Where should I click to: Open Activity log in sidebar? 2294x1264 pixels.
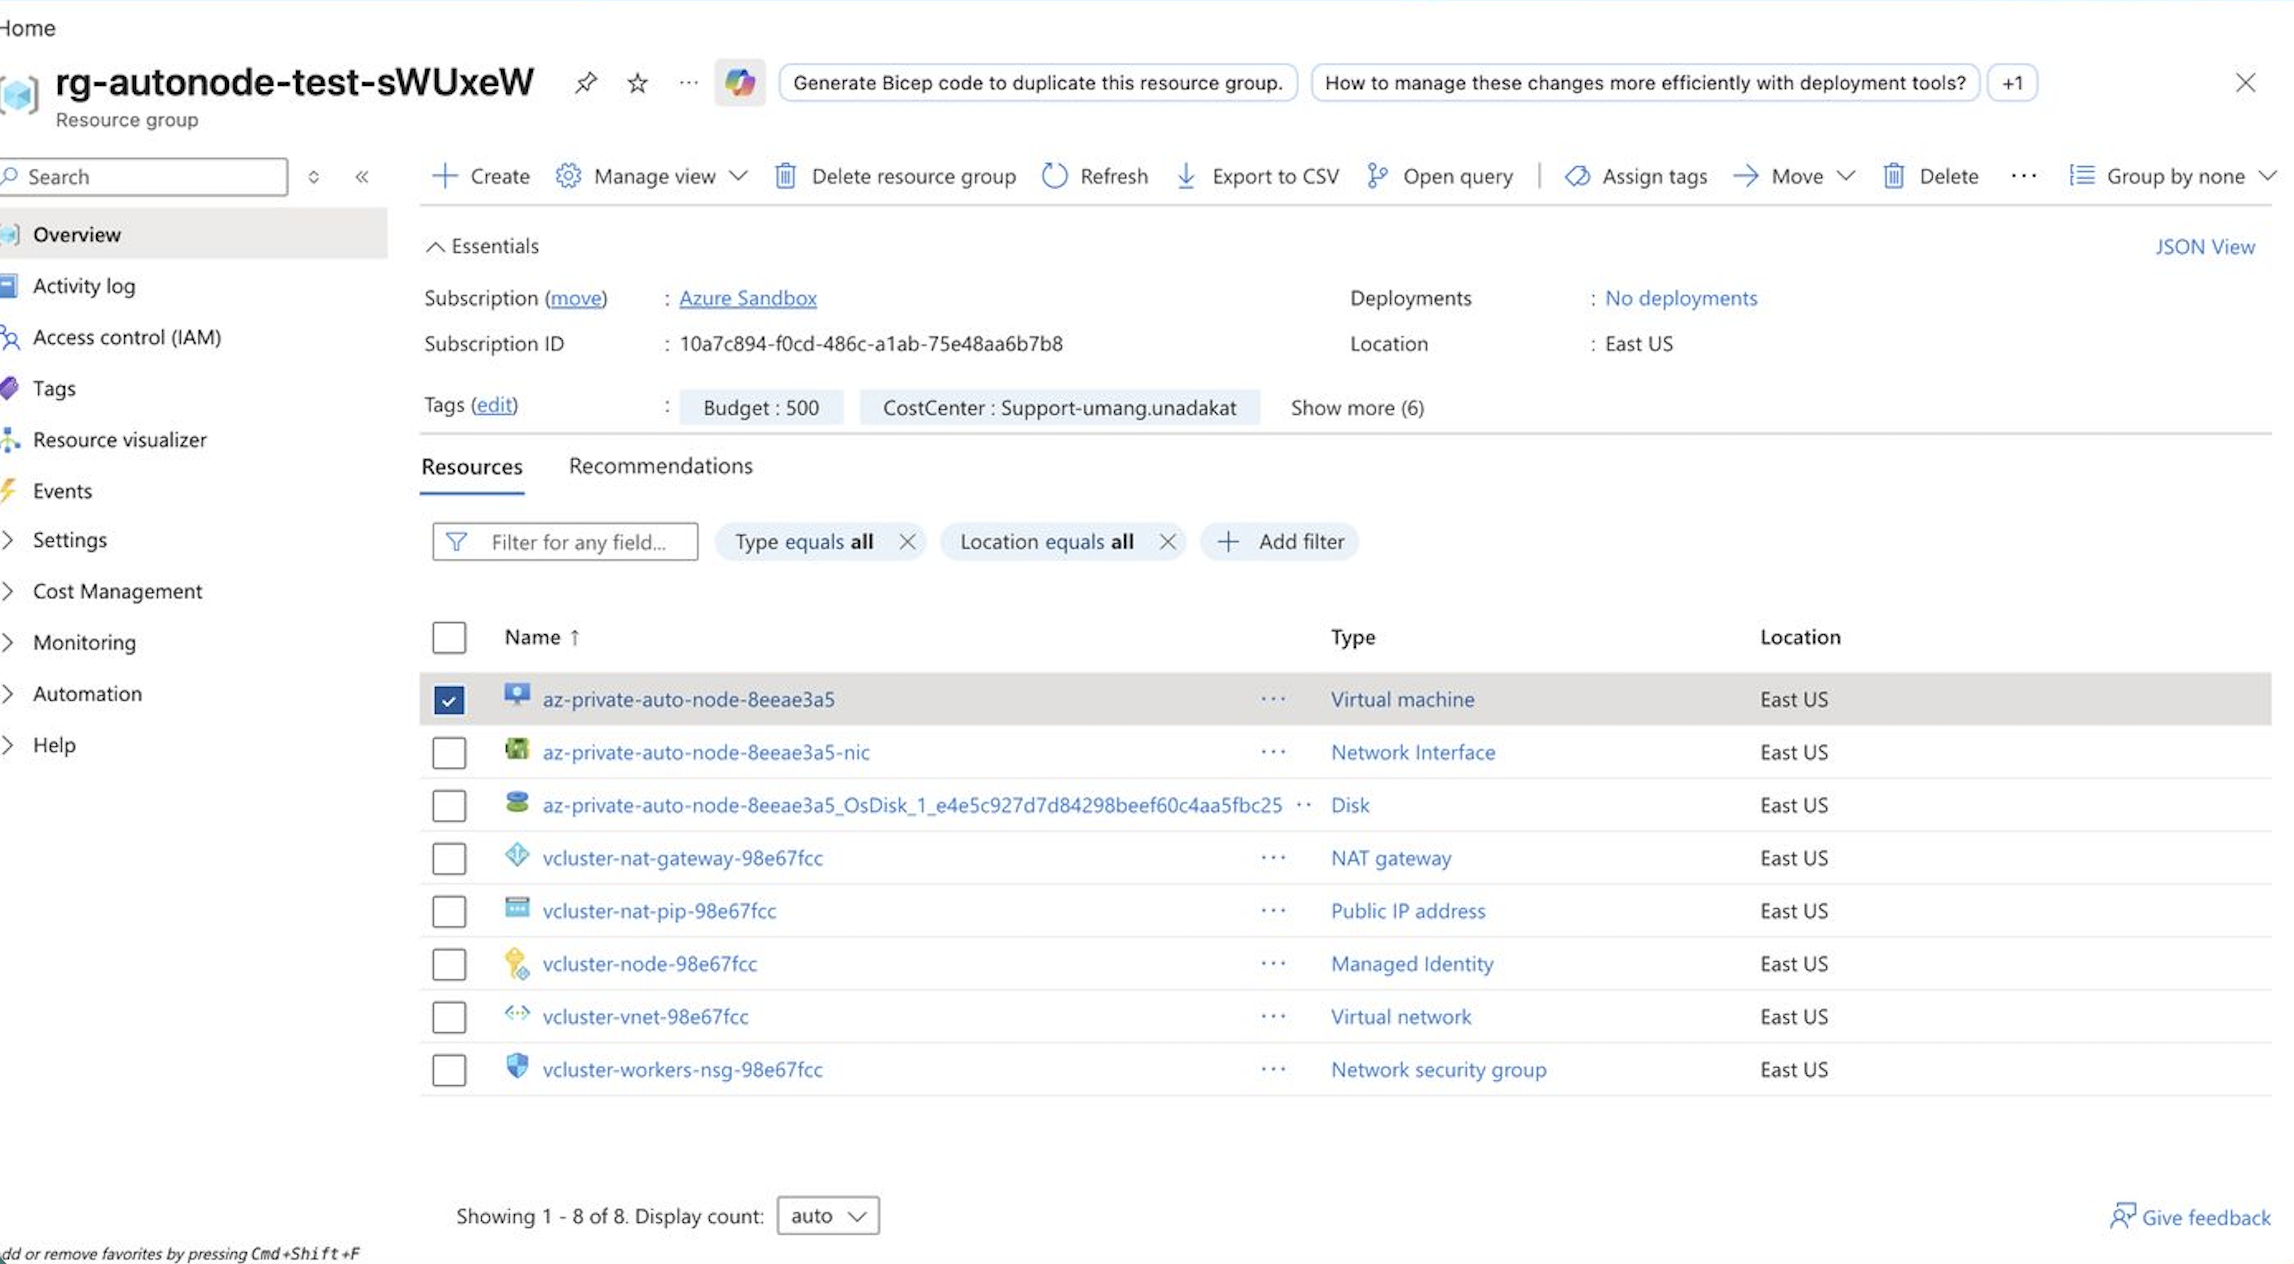[x=84, y=286]
